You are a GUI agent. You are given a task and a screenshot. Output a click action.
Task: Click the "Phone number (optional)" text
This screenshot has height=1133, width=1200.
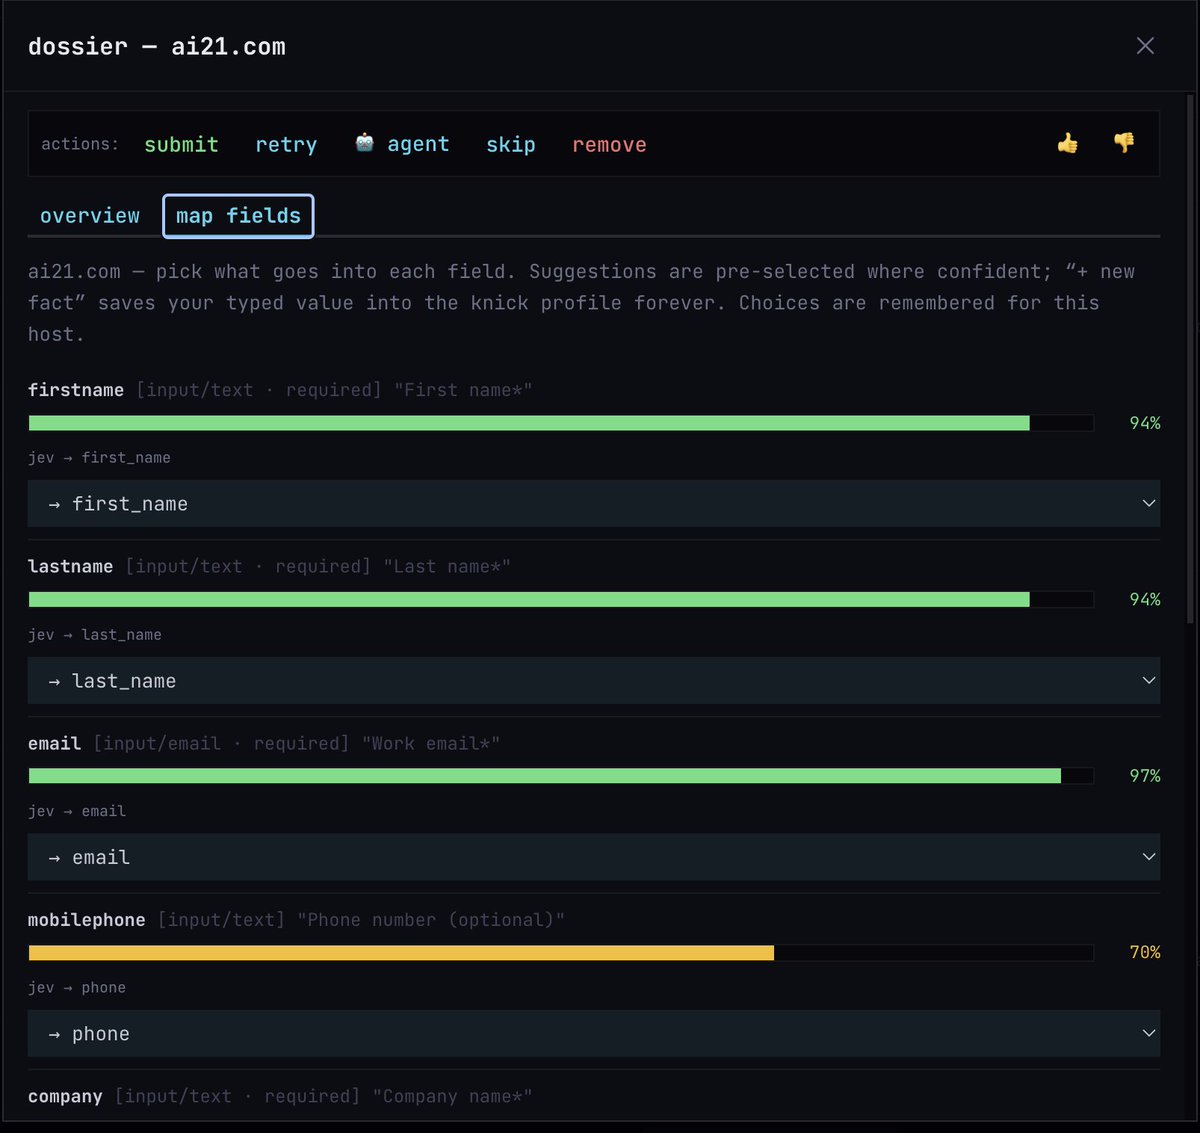point(431,920)
